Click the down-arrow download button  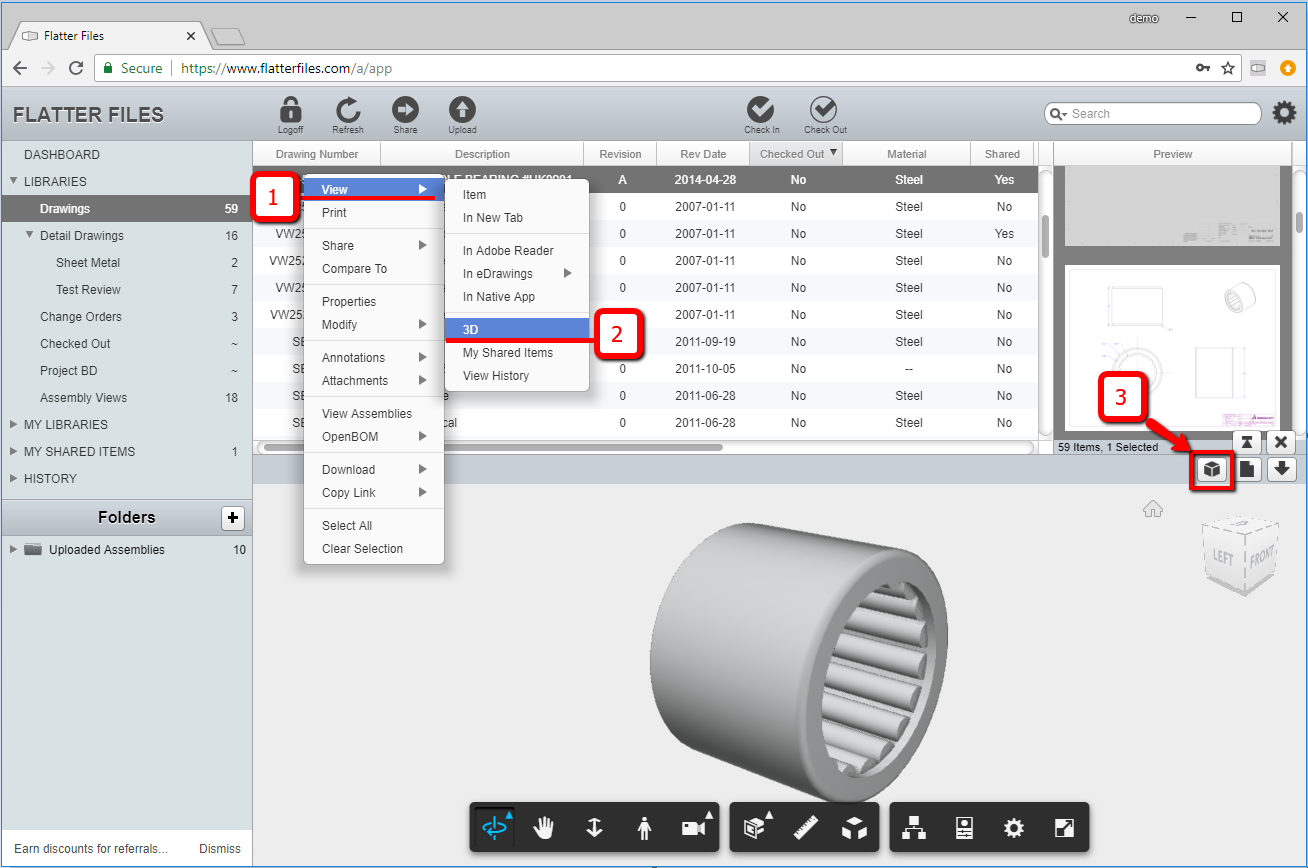[x=1282, y=469]
